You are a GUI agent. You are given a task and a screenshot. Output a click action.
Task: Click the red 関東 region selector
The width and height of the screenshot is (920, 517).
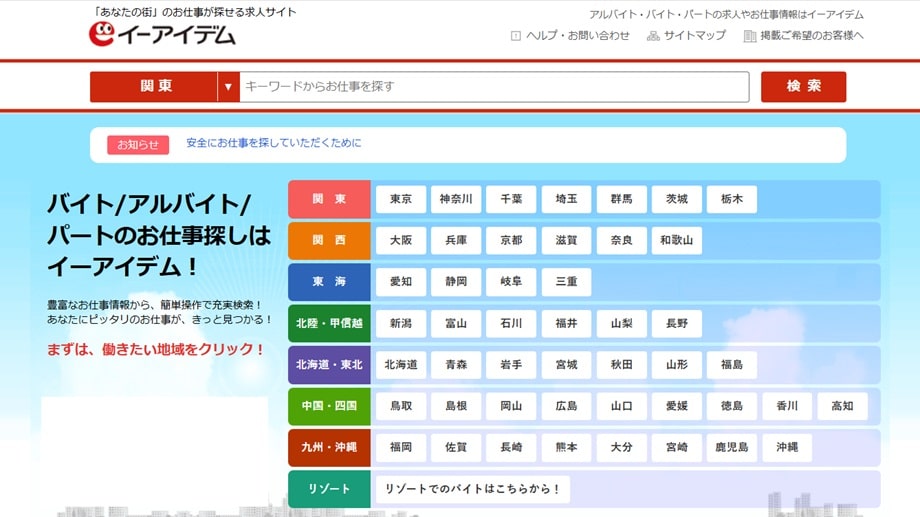[x=154, y=87]
